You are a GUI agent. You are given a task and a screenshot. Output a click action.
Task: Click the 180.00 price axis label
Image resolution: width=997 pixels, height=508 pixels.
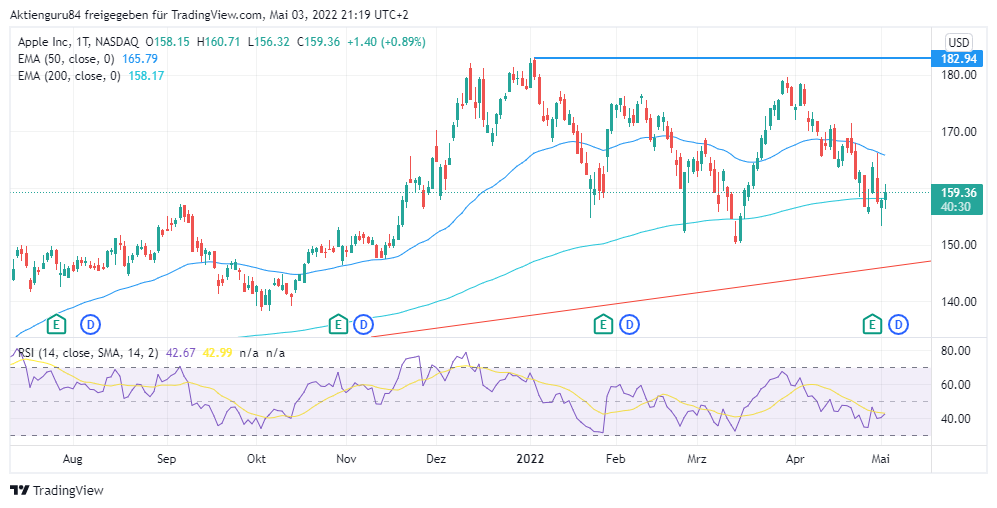tap(959, 75)
